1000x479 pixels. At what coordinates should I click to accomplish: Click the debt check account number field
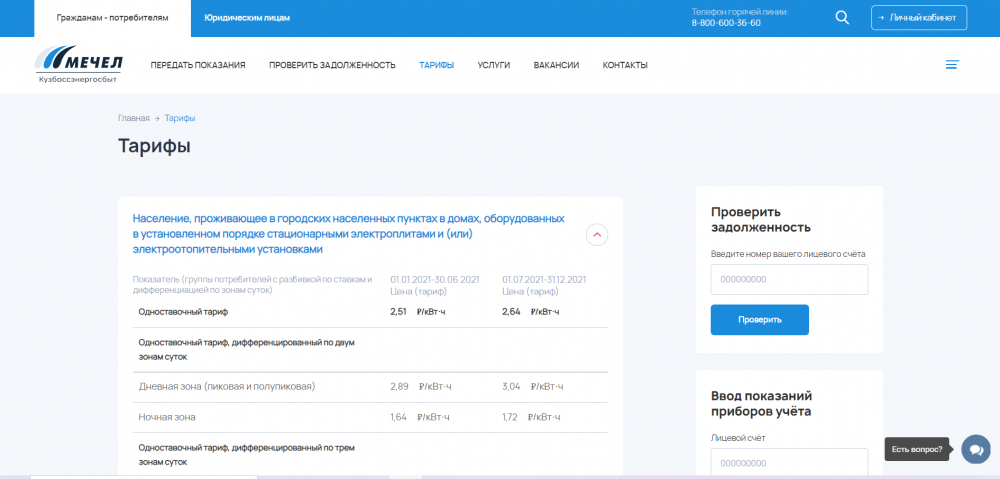tap(789, 280)
